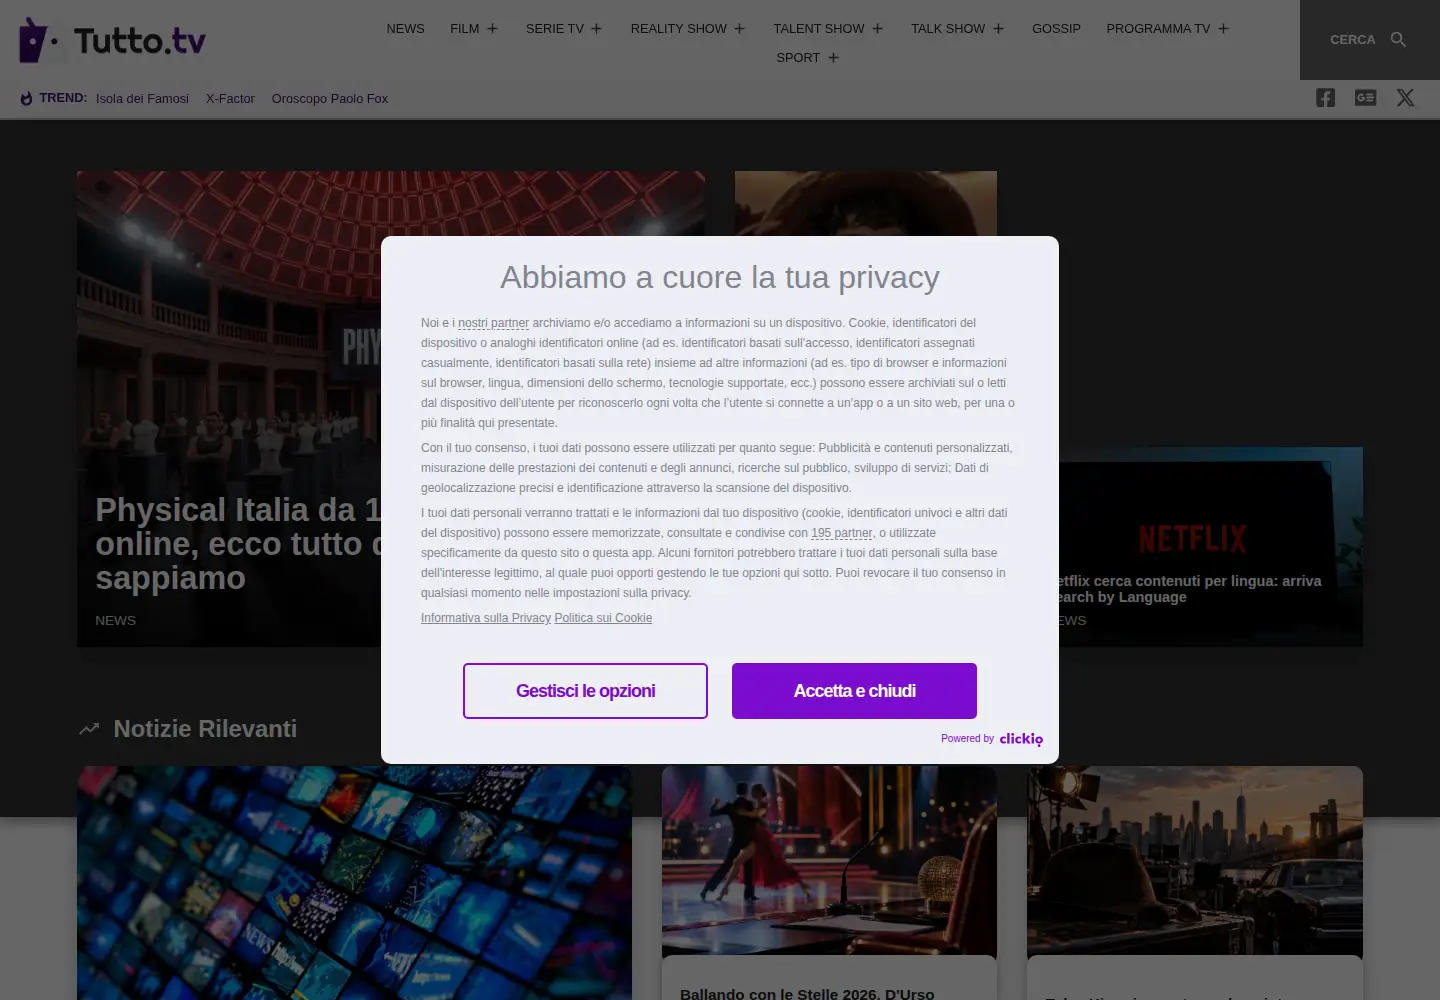Click Powered by text in the dialog
1440x1000 pixels.
pyautogui.click(x=967, y=739)
